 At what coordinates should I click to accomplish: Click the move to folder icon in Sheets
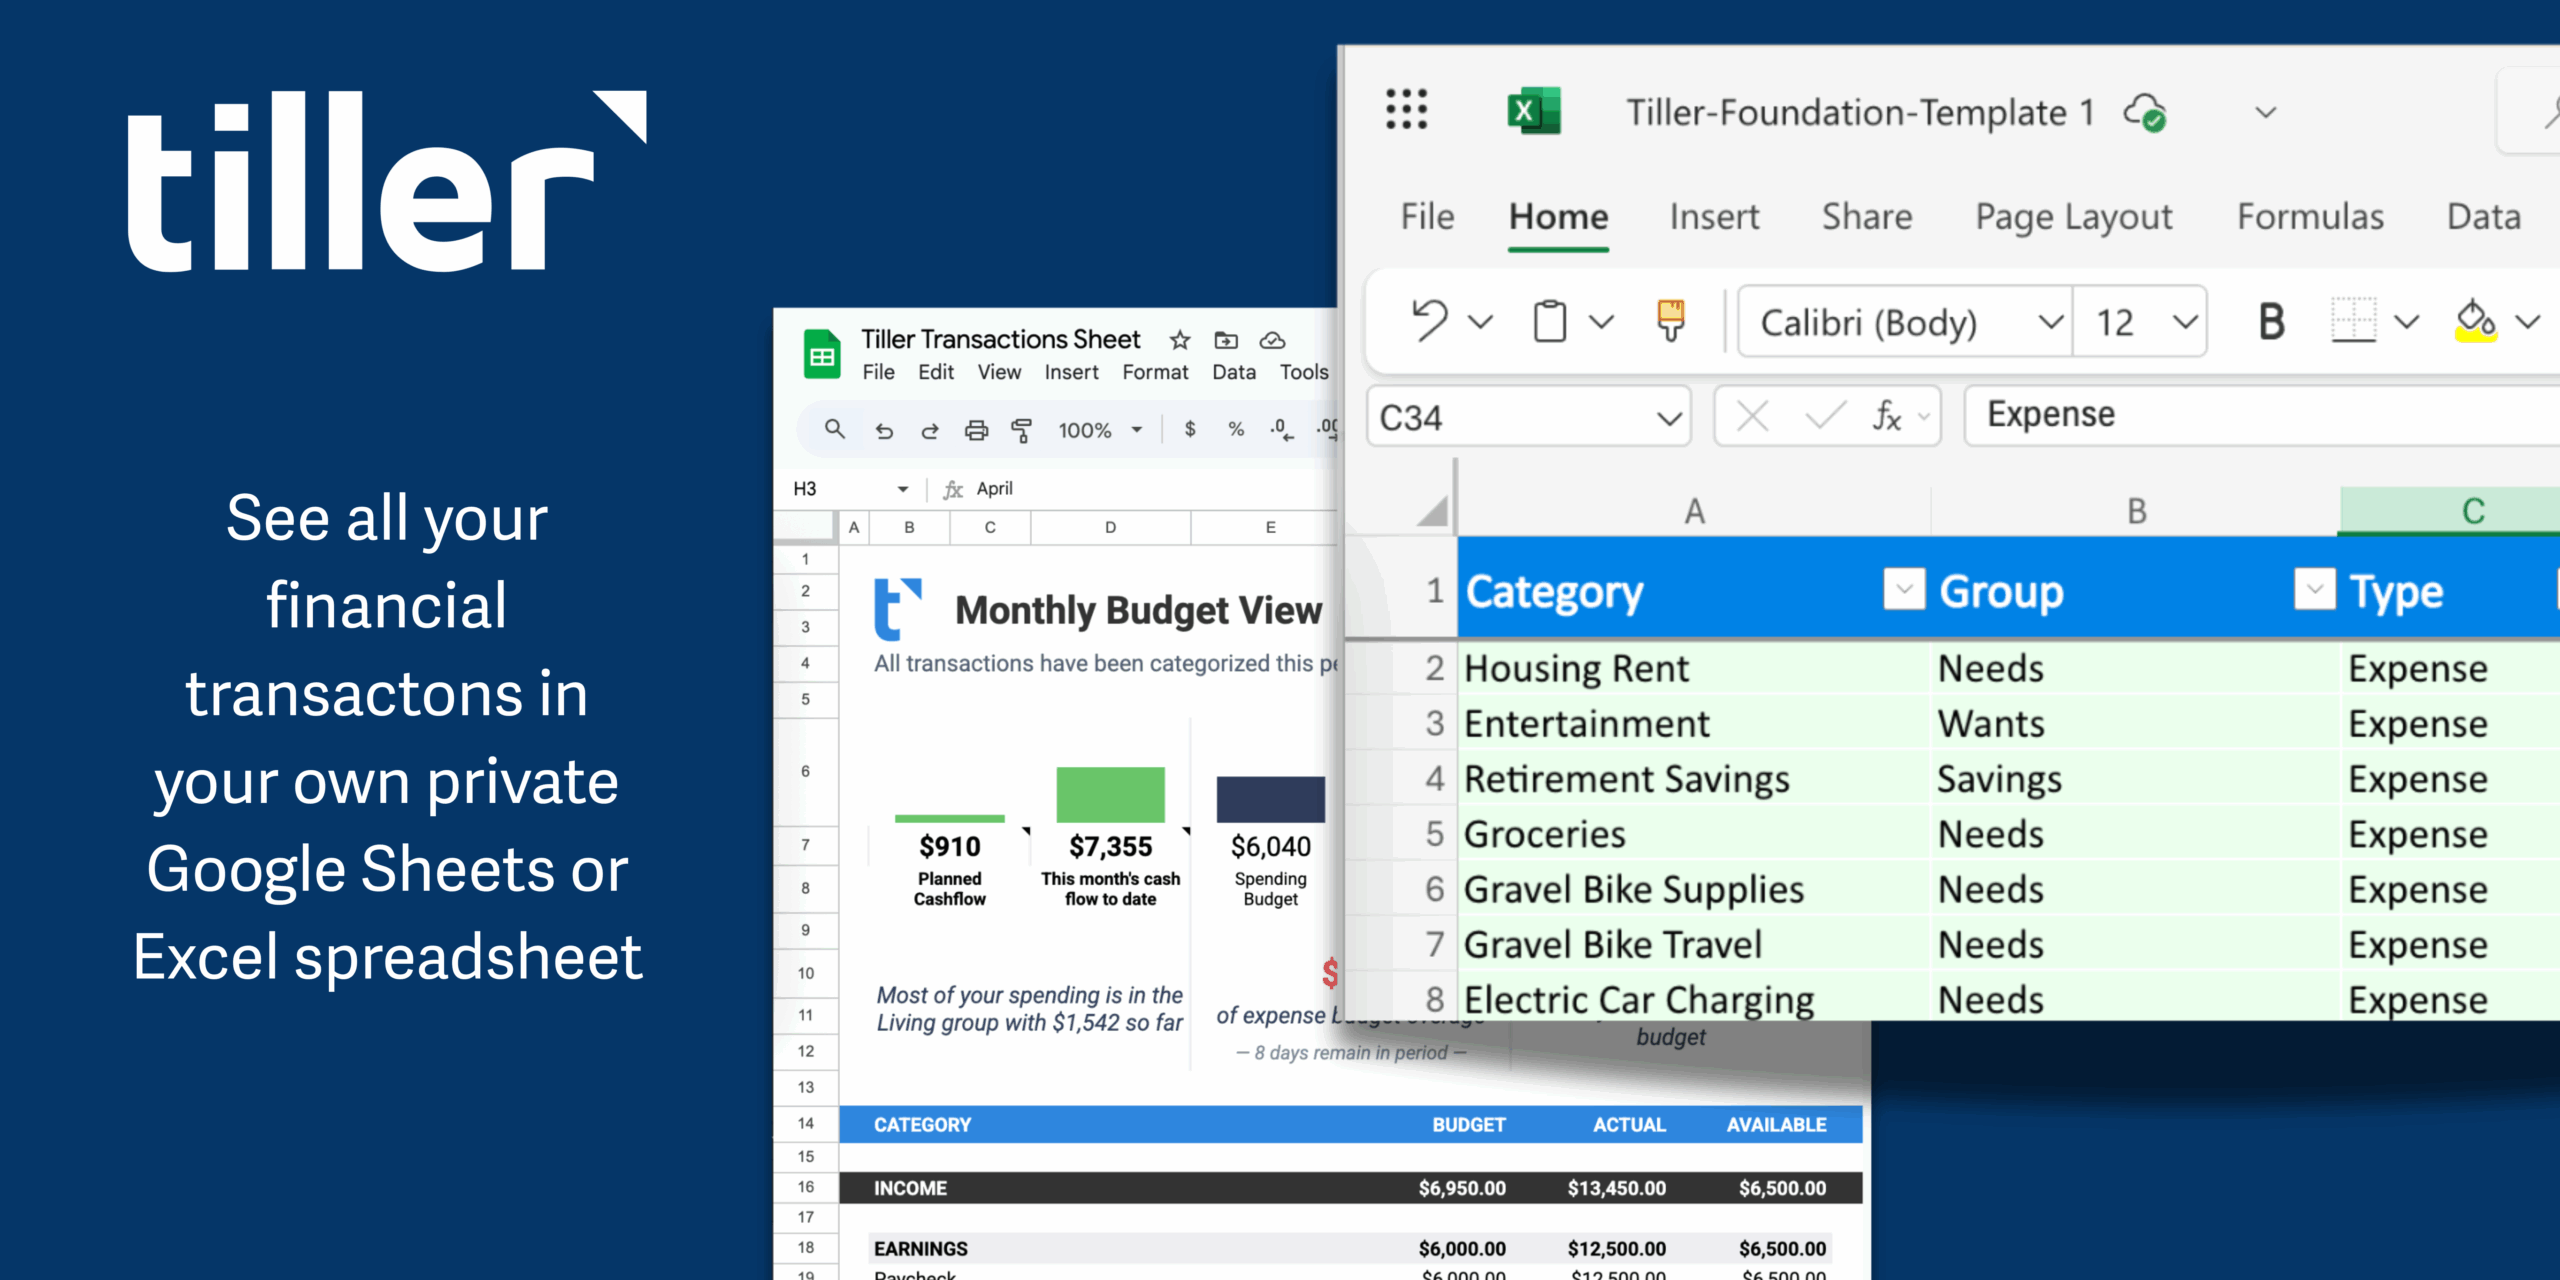click(x=1226, y=340)
